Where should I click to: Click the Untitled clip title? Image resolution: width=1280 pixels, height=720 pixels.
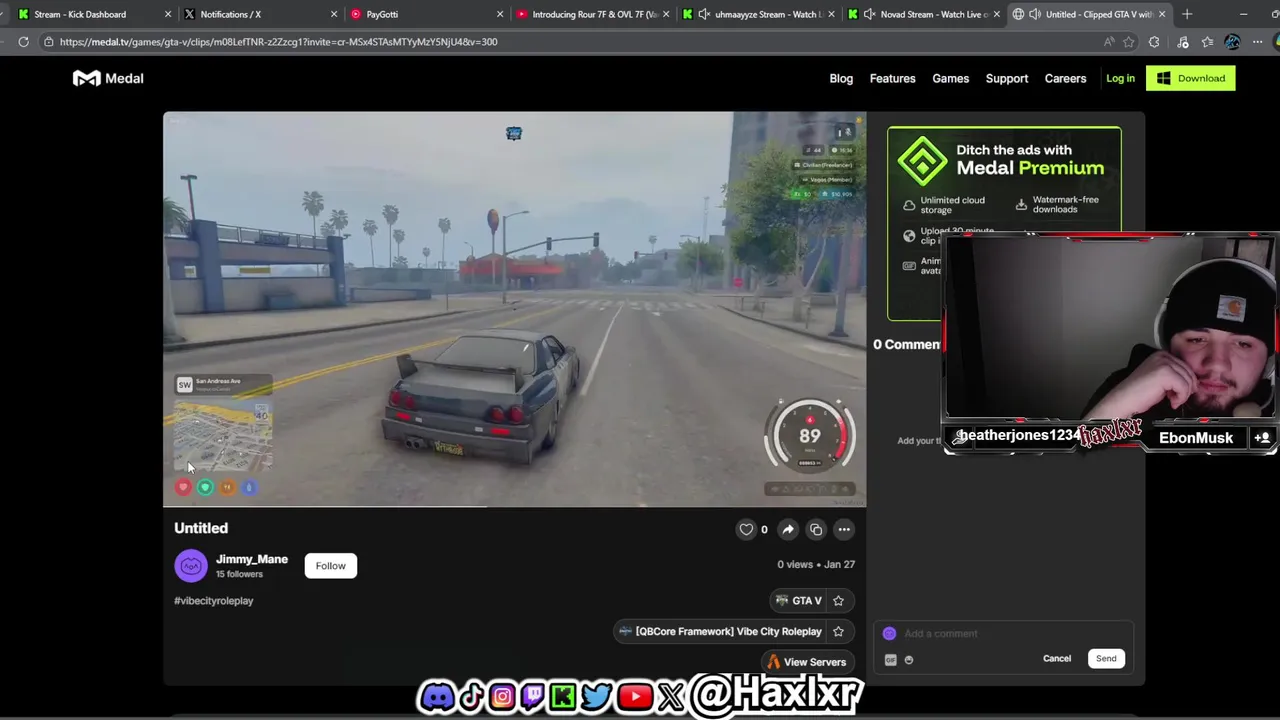[201, 528]
